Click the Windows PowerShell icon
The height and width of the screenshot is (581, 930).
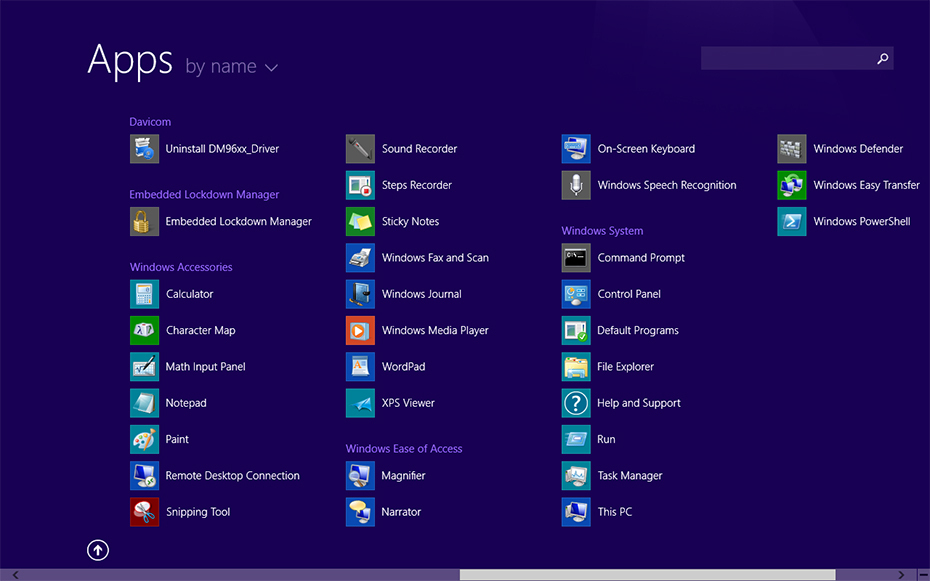click(x=792, y=222)
